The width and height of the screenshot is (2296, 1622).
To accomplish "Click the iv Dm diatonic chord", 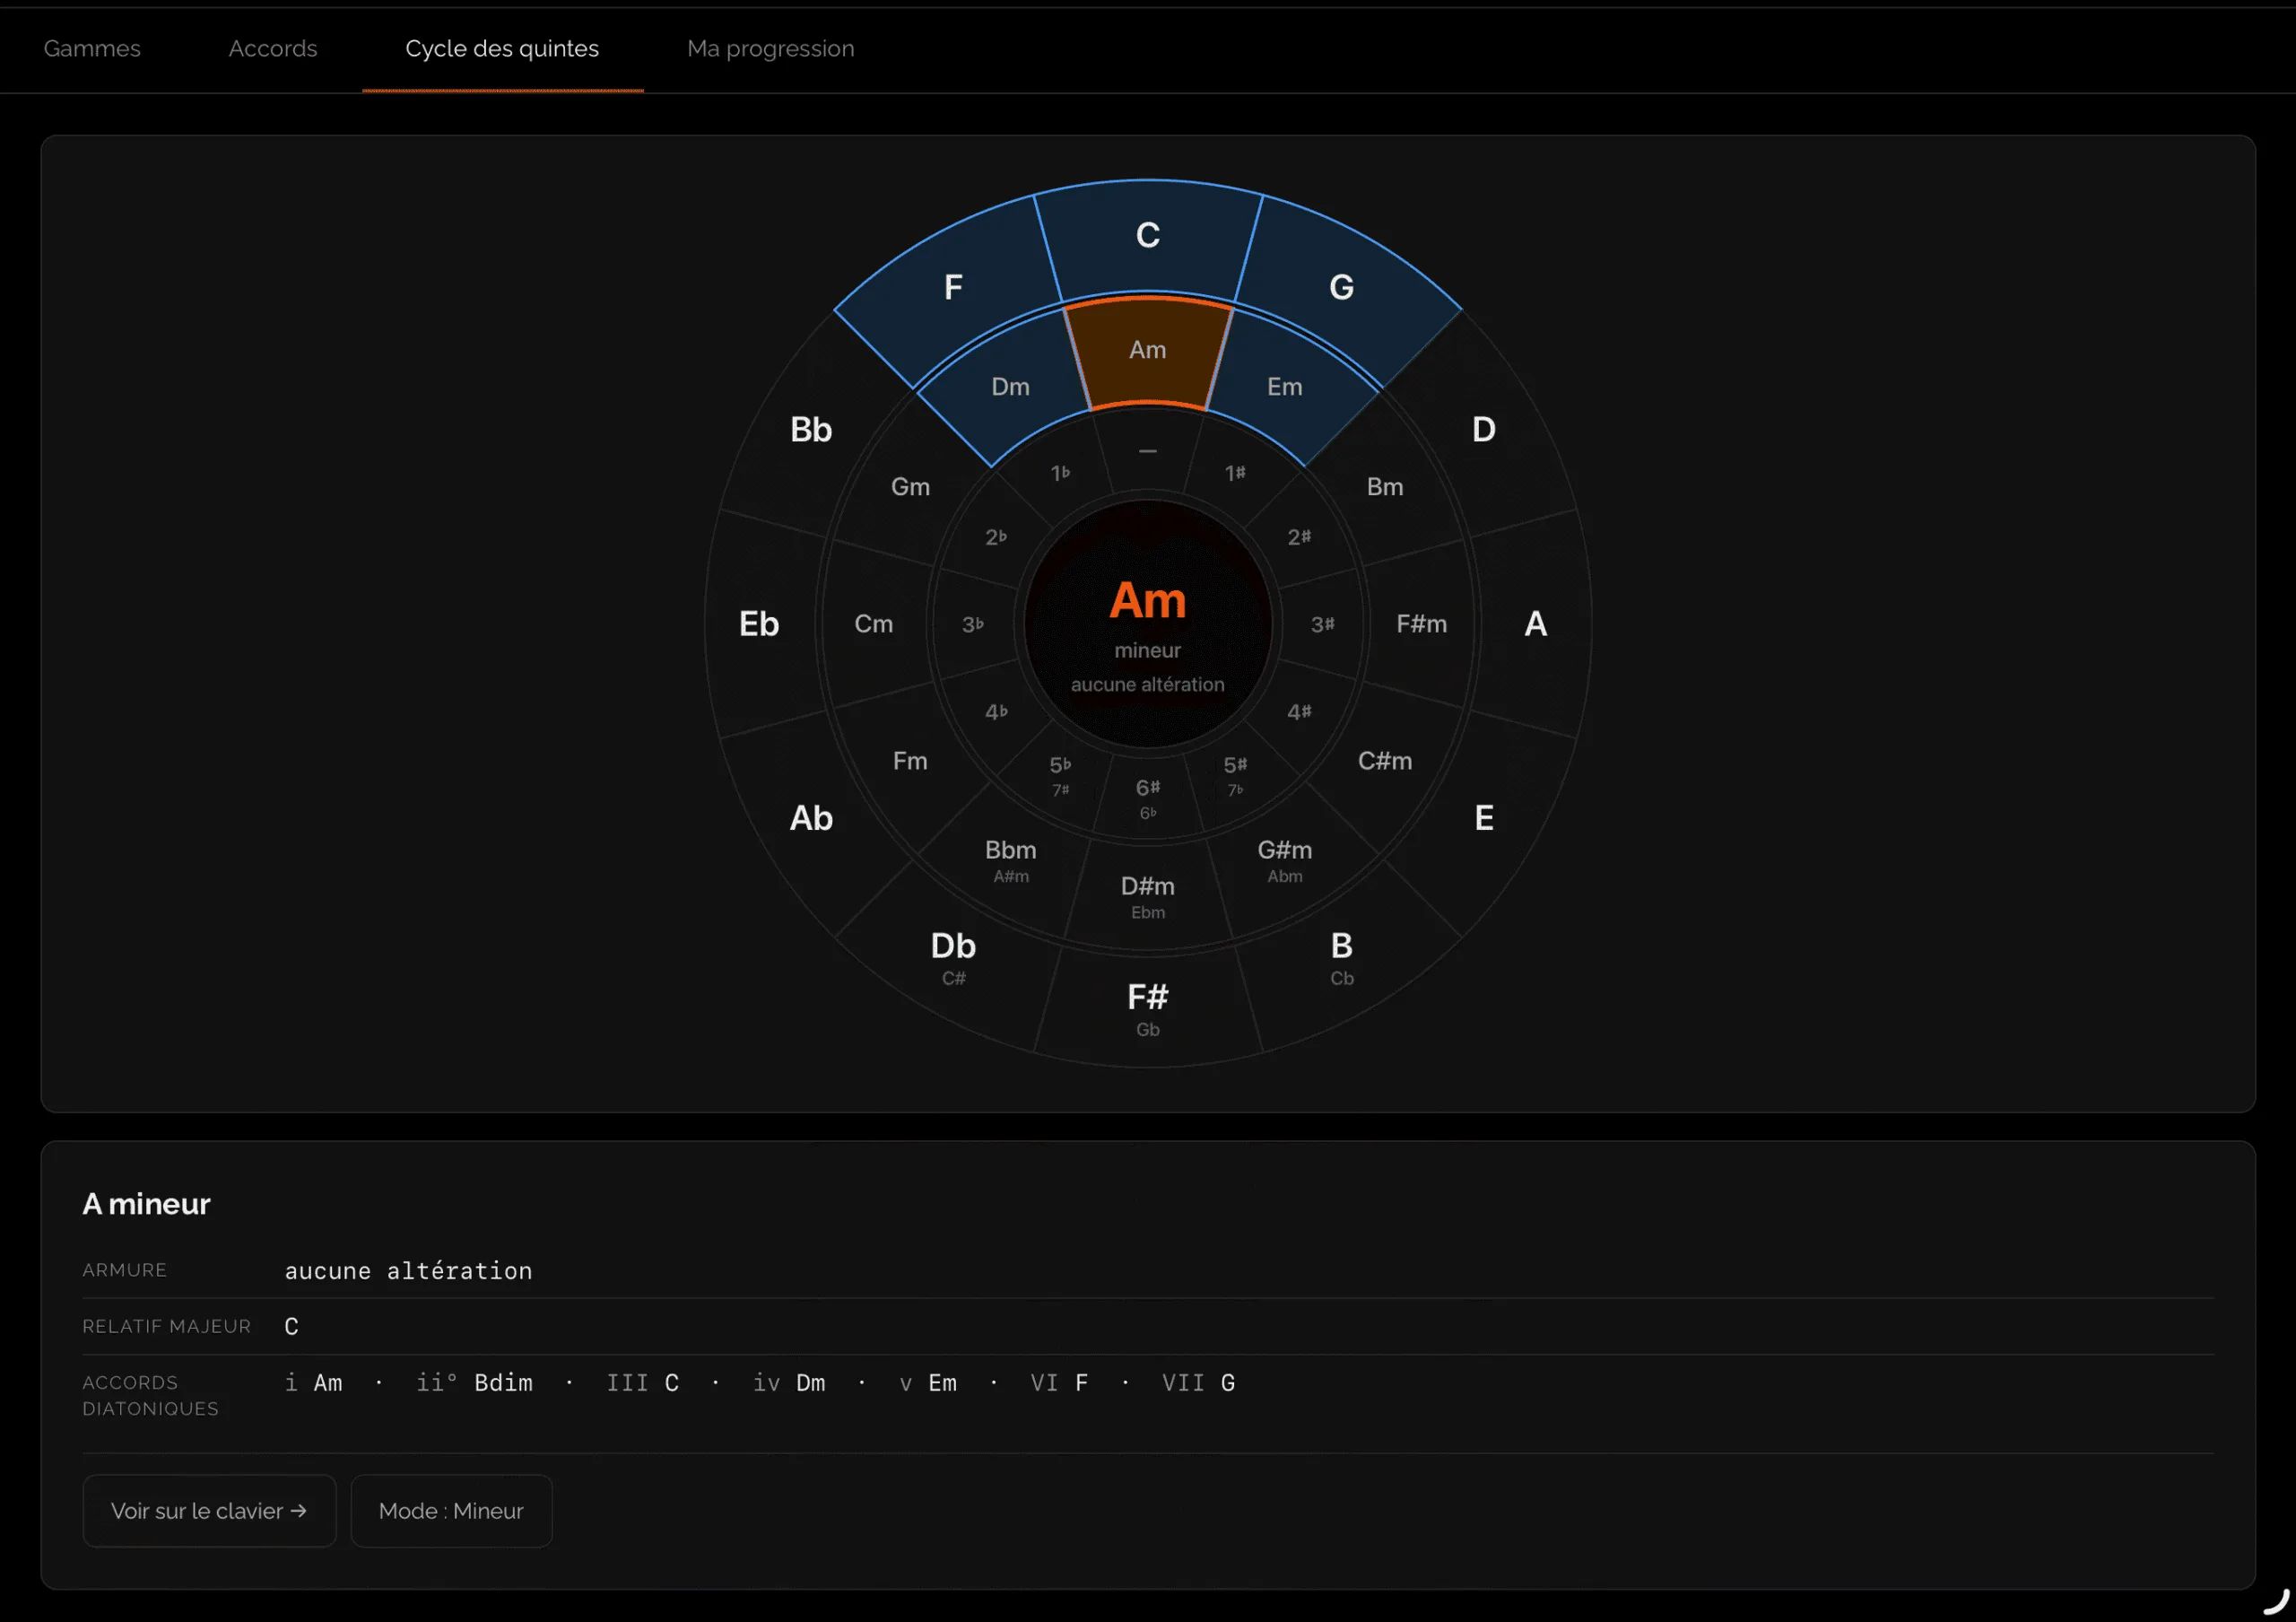I will [x=789, y=1383].
